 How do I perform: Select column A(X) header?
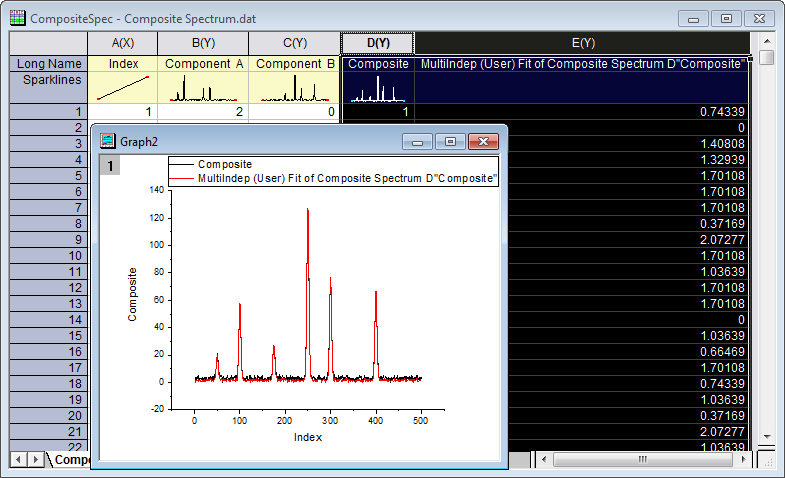coord(124,43)
